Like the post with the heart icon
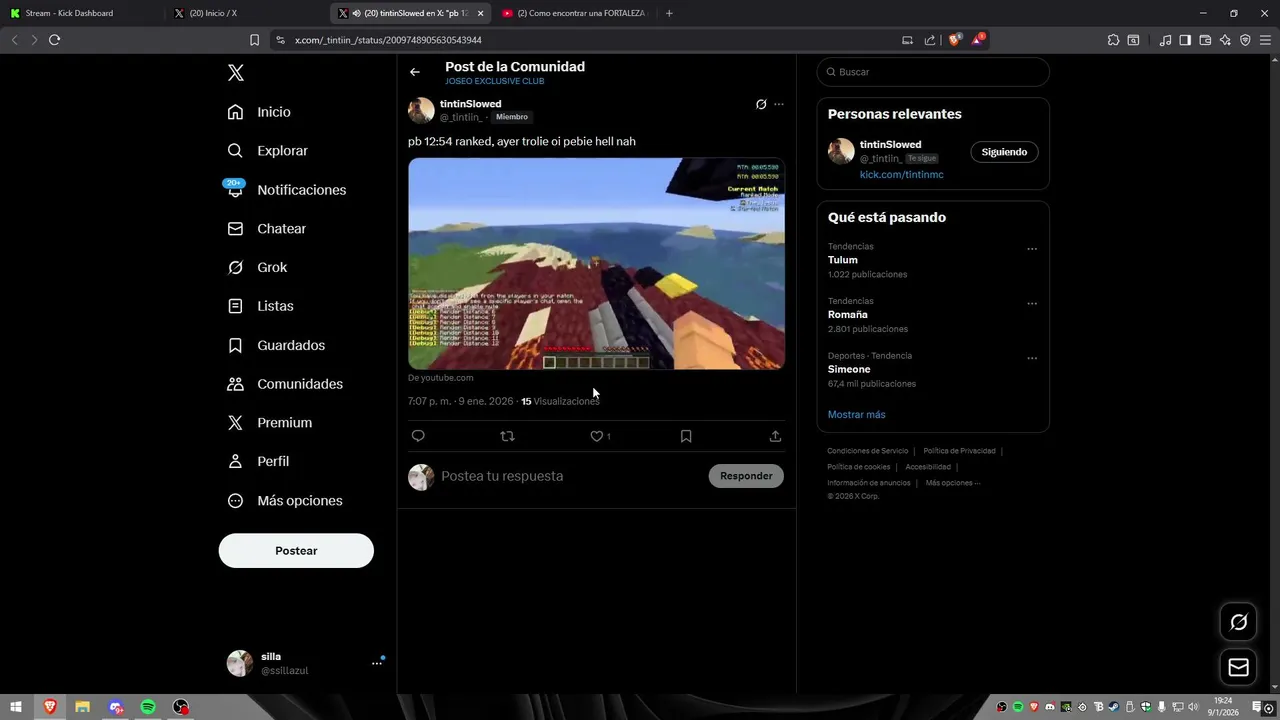Screen dimensions: 1280x720 [x=597, y=436]
